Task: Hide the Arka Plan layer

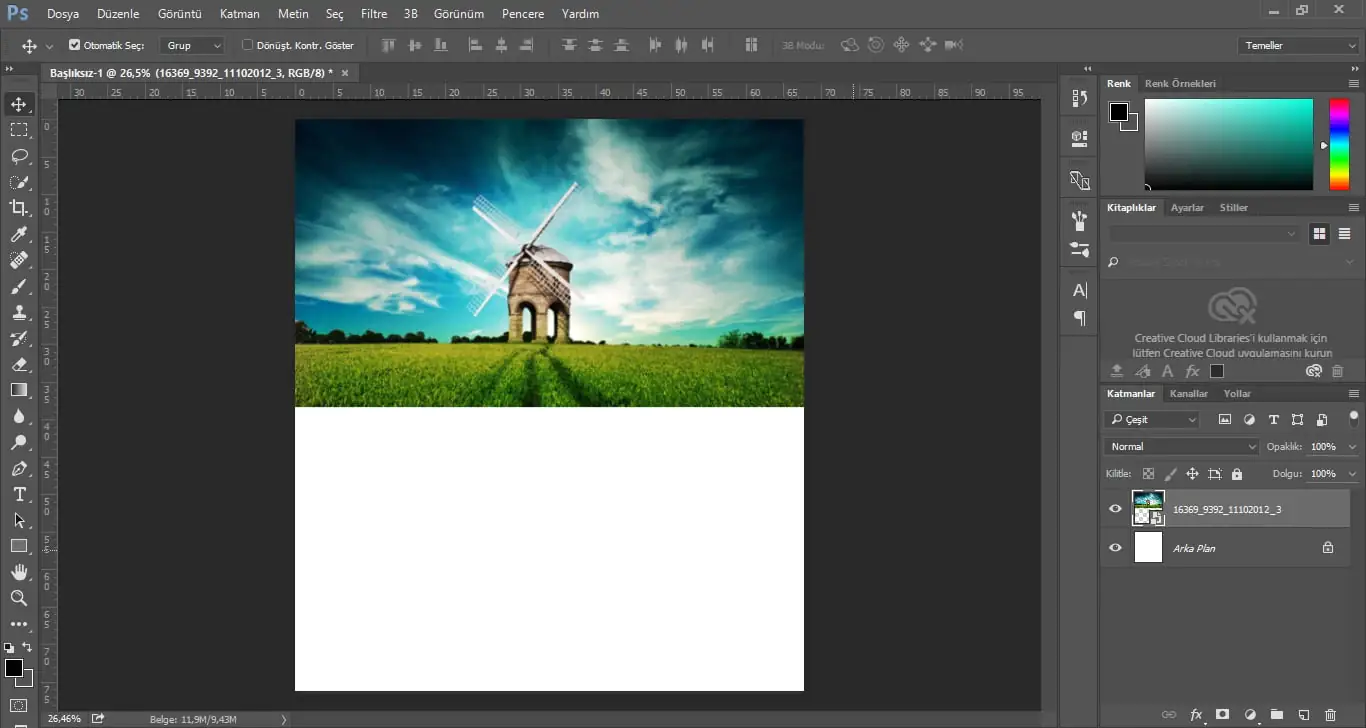Action: [1116, 548]
